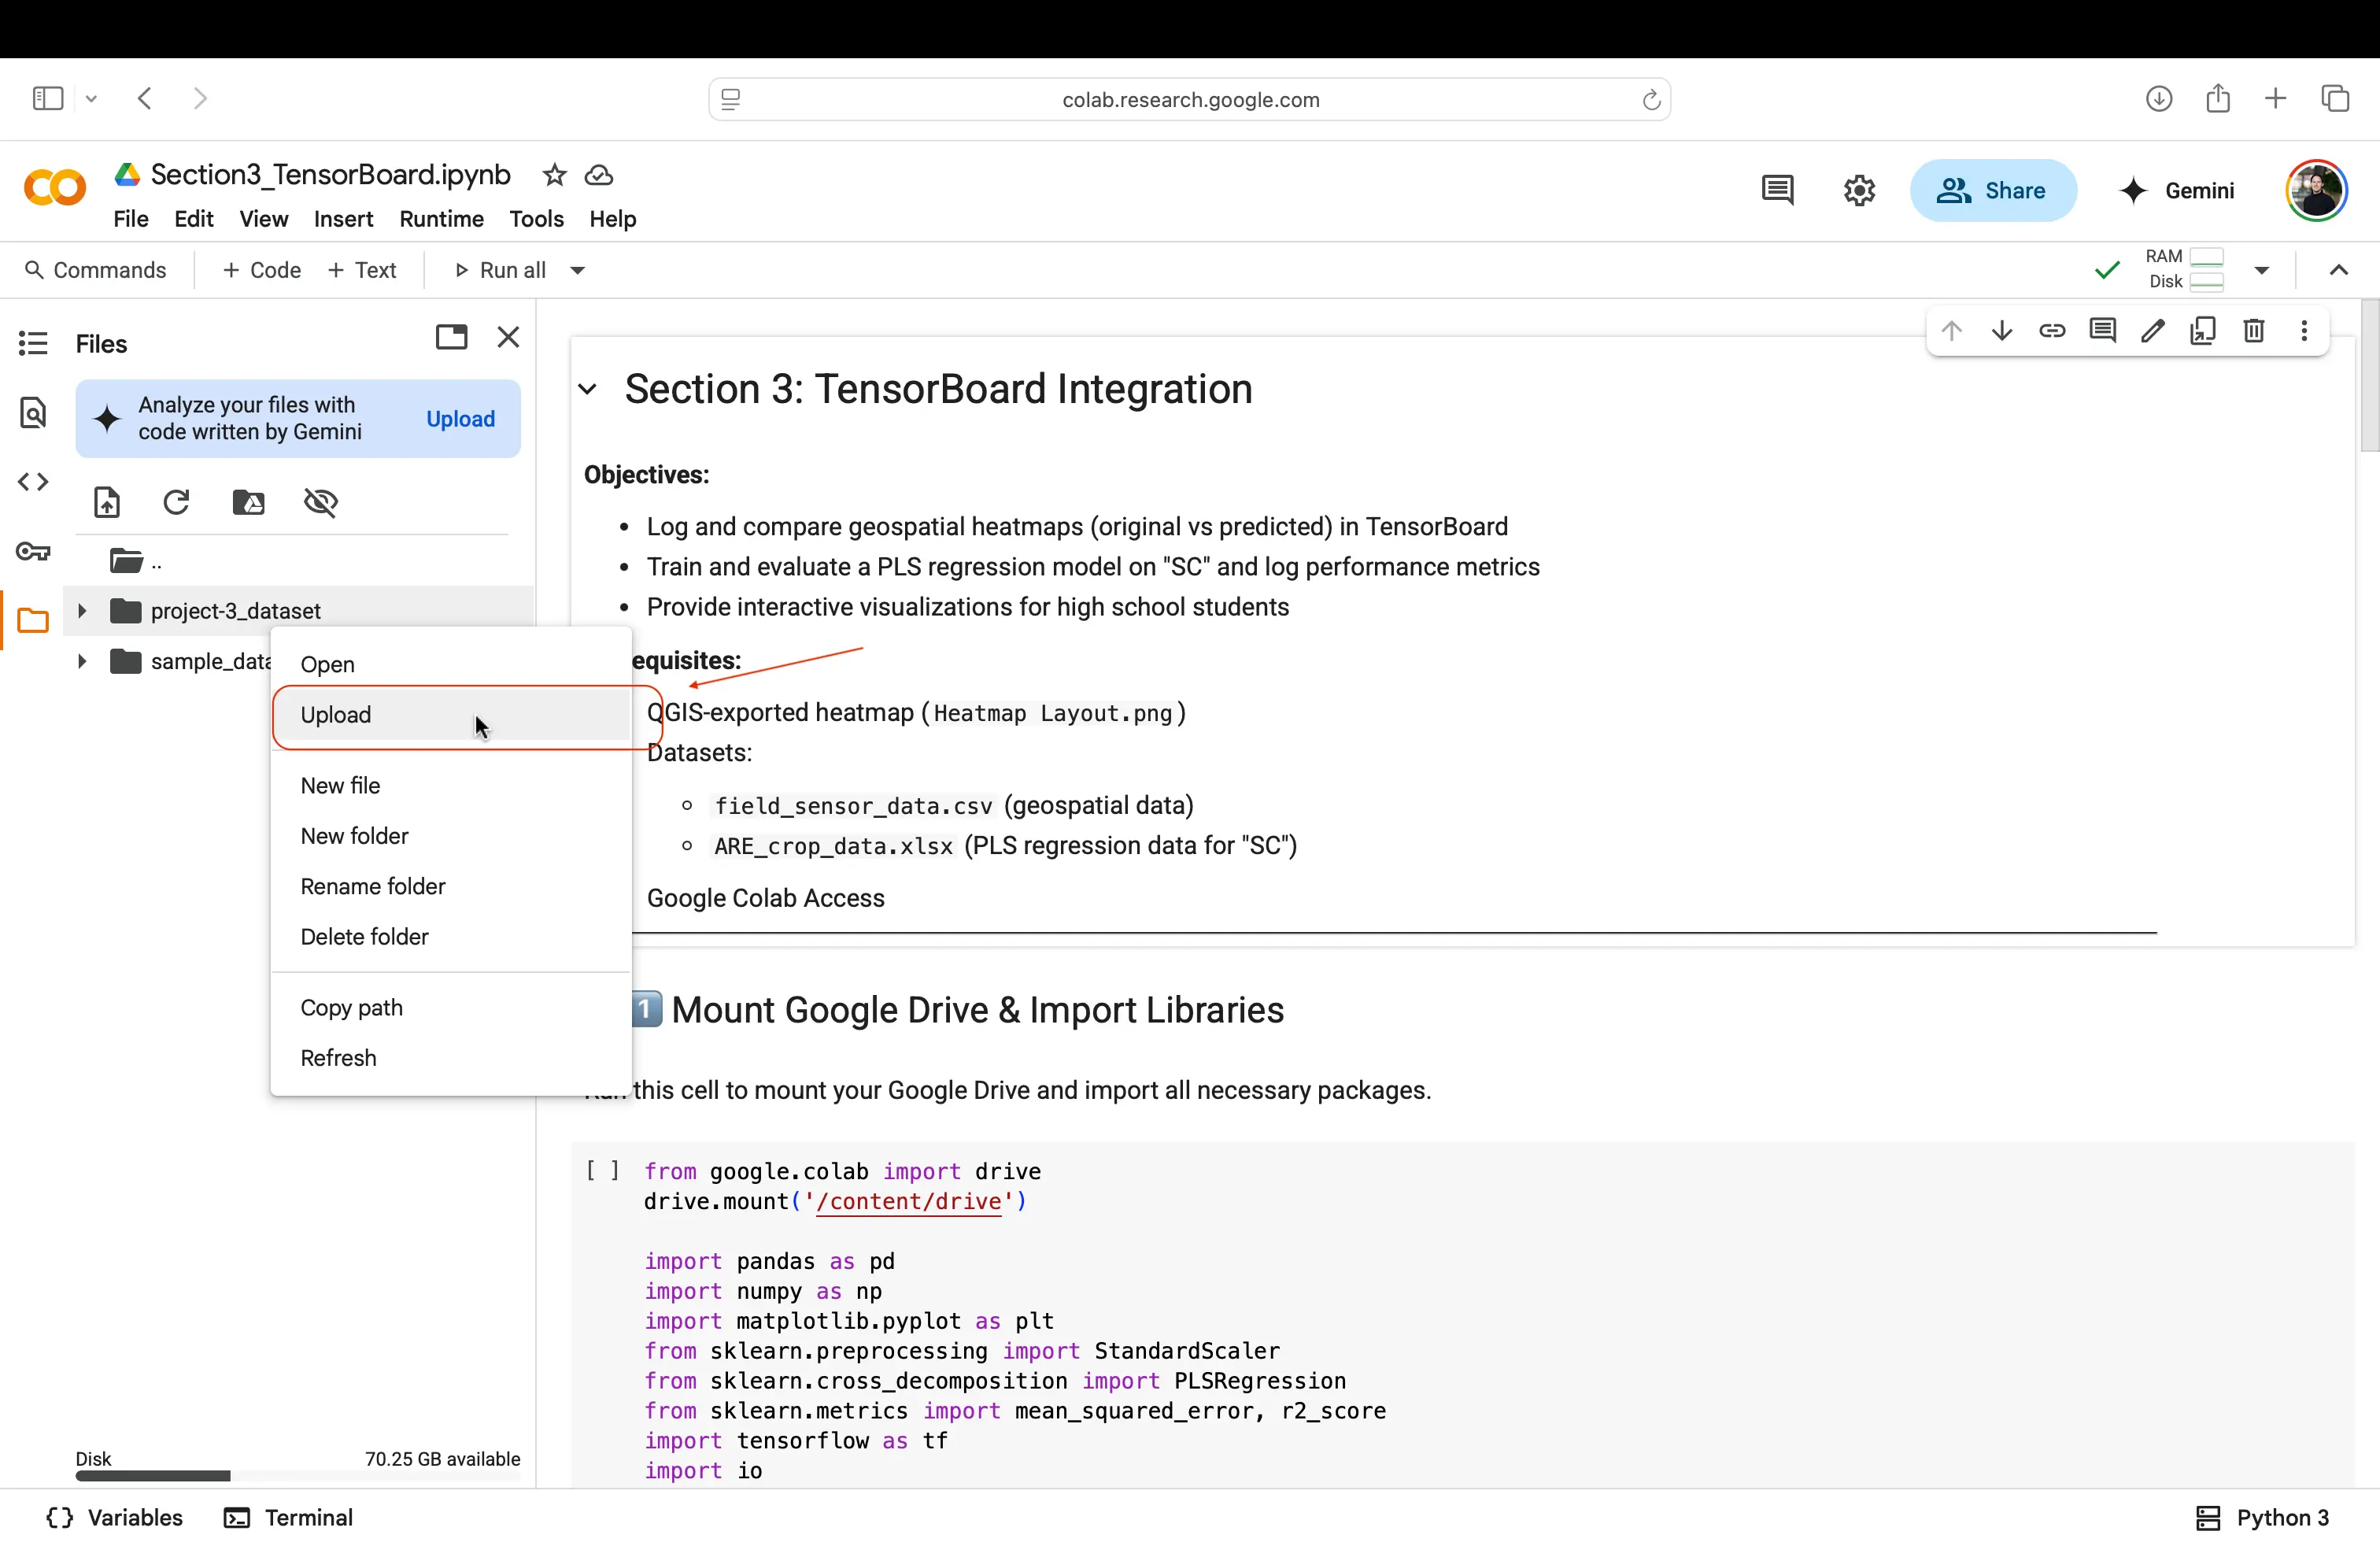2380x1546 pixels.
Task: Delete the cell with the trash icon
Action: (x=2253, y=331)
